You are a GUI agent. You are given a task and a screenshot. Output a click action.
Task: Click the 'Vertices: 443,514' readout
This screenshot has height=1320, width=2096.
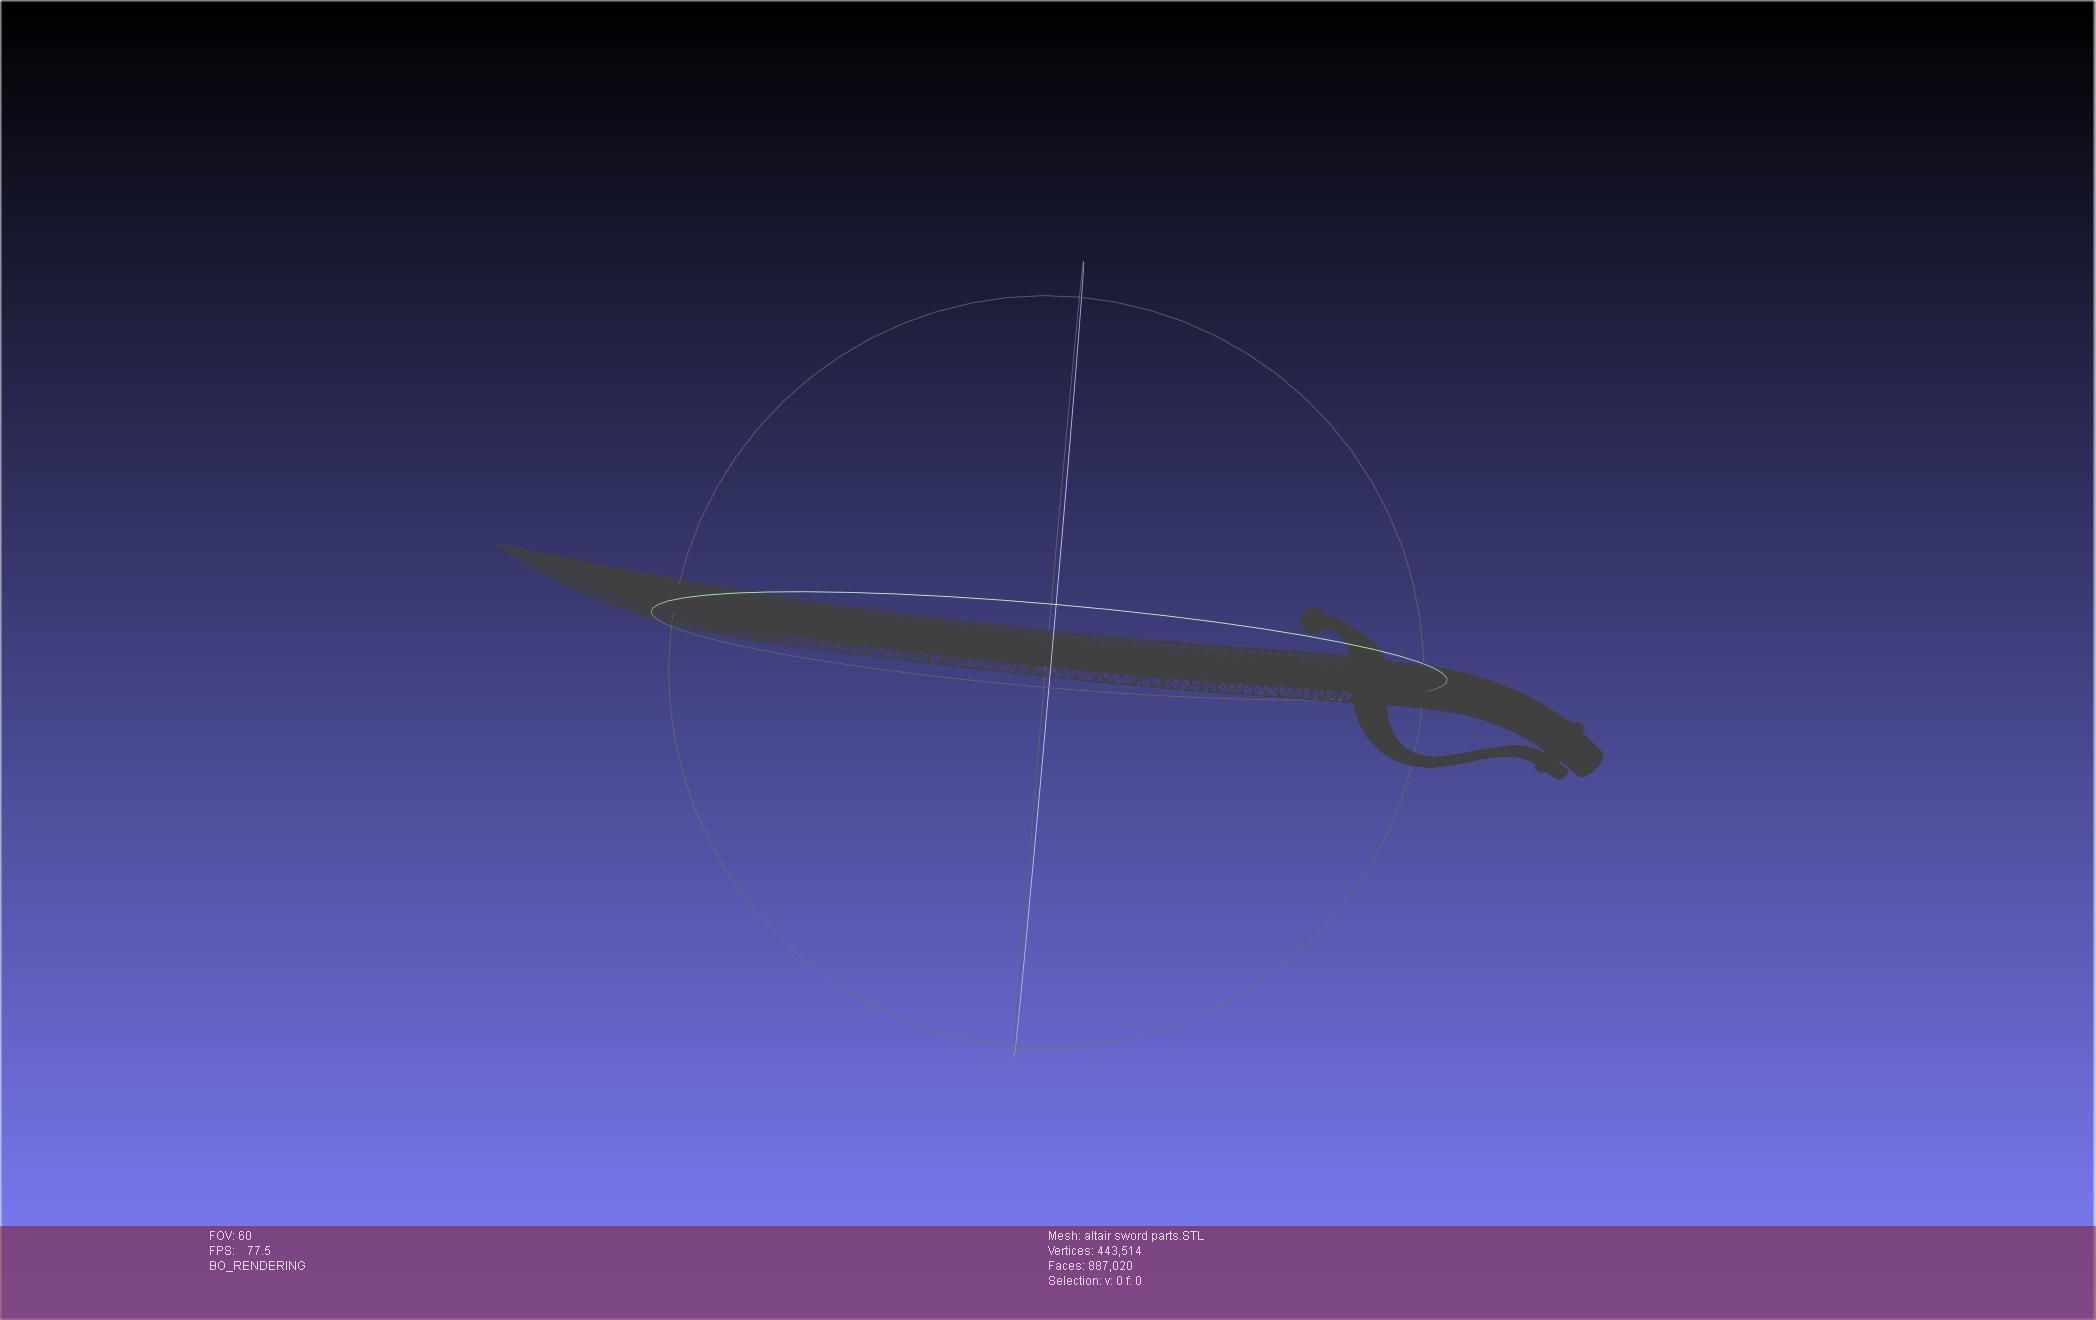coord(1095,1251)
